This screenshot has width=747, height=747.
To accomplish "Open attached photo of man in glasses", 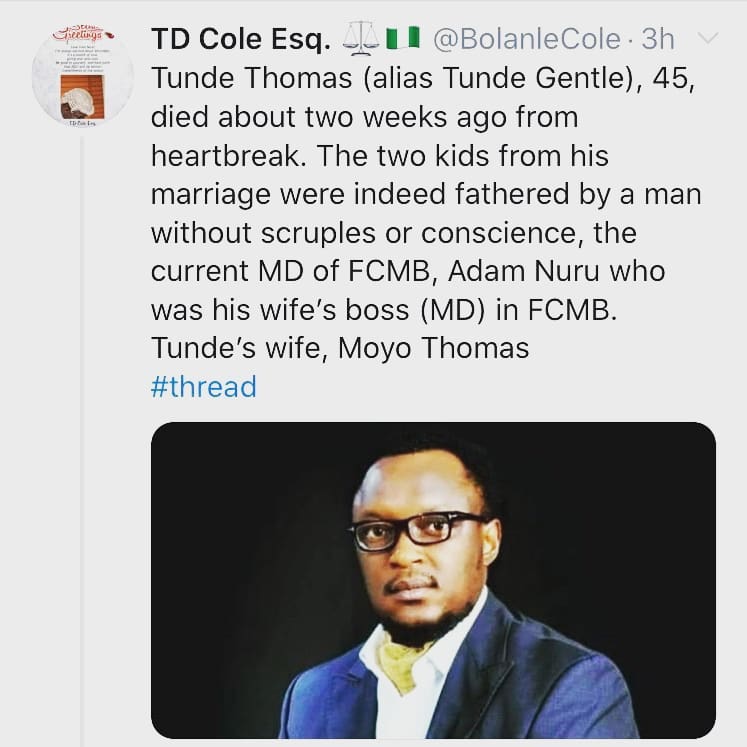I will pos(433,580).
